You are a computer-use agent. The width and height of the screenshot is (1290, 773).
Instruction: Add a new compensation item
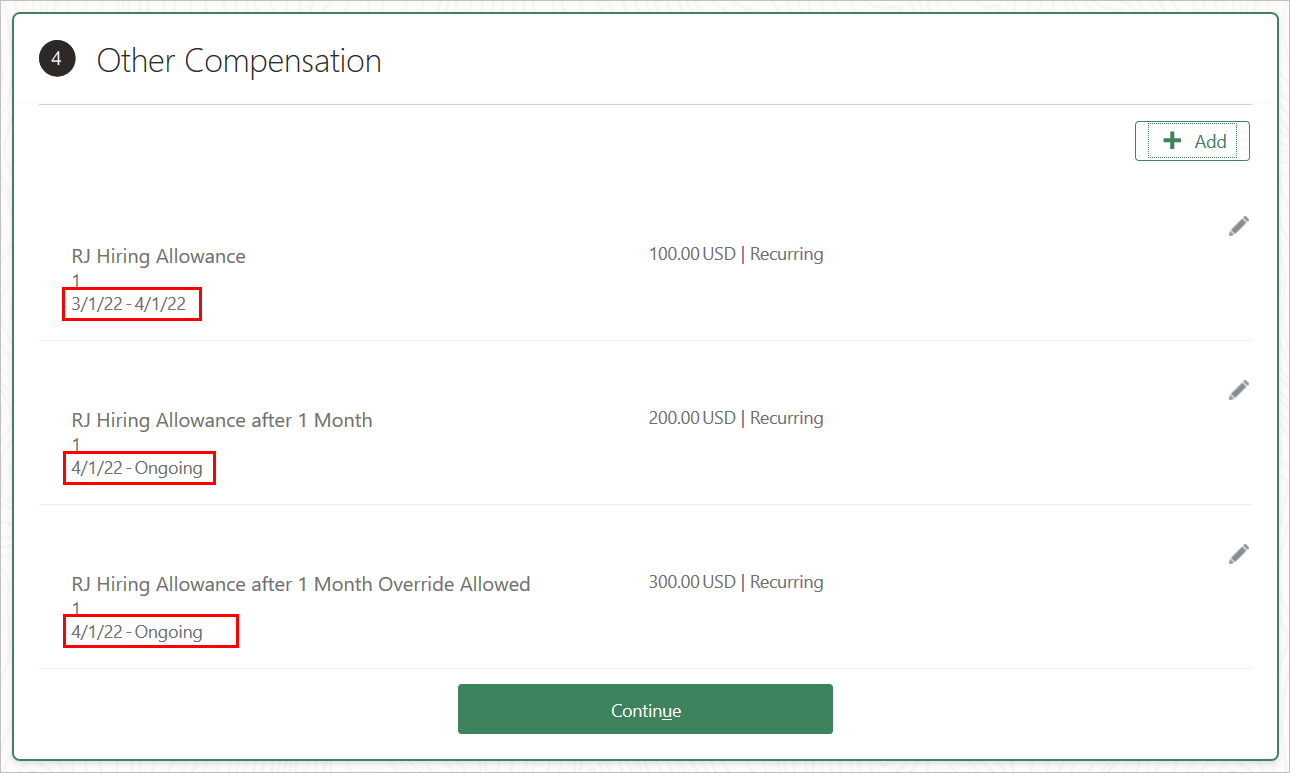point(1192,141)
